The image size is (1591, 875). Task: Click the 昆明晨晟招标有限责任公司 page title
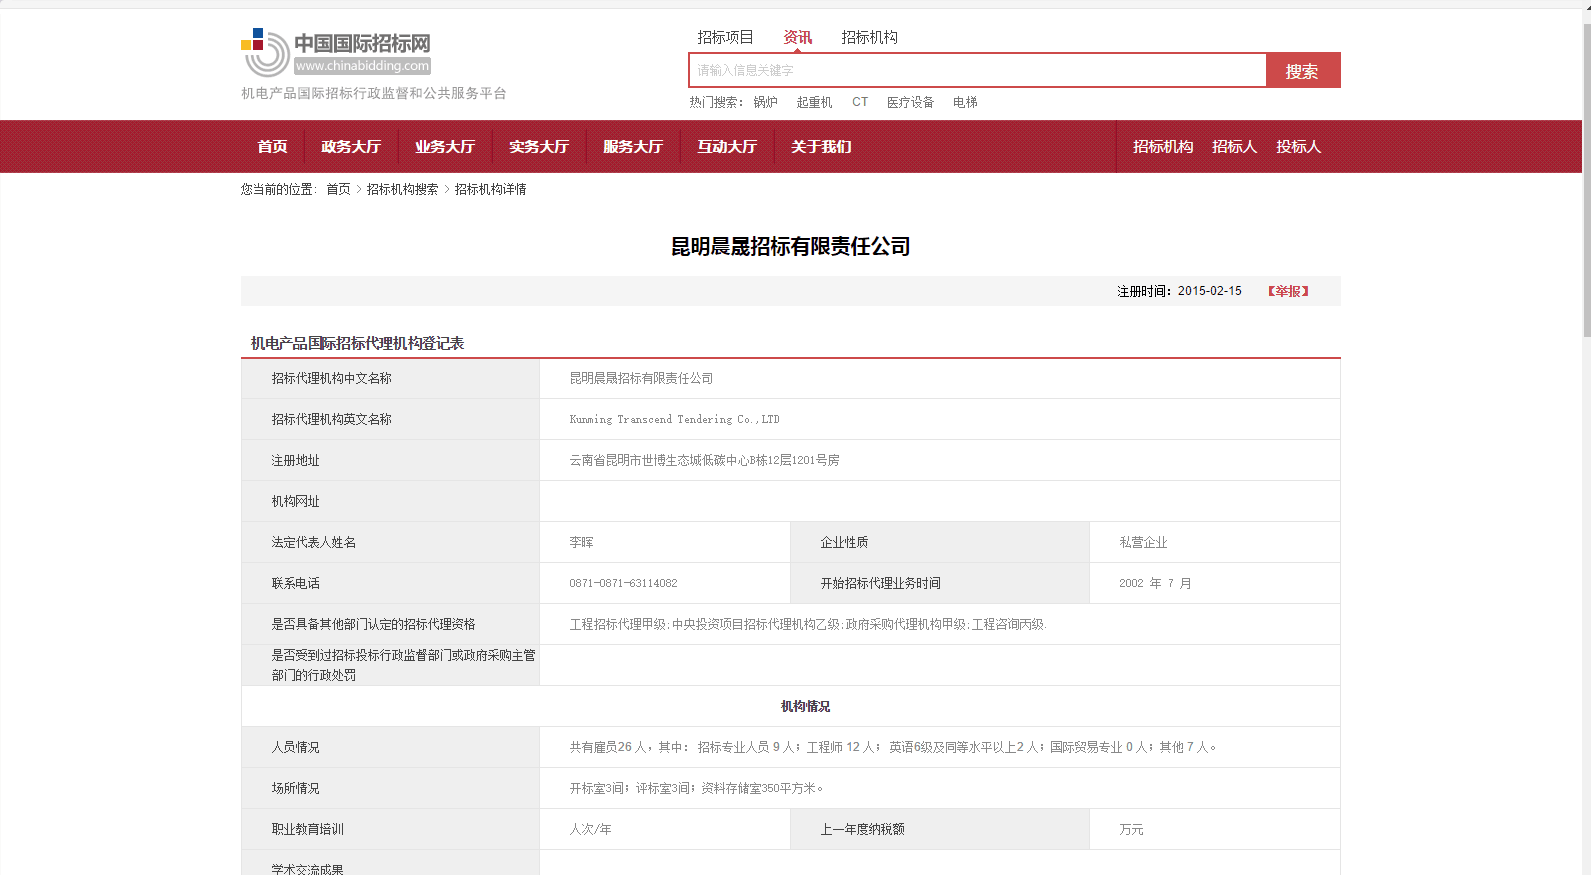(790, 247)
